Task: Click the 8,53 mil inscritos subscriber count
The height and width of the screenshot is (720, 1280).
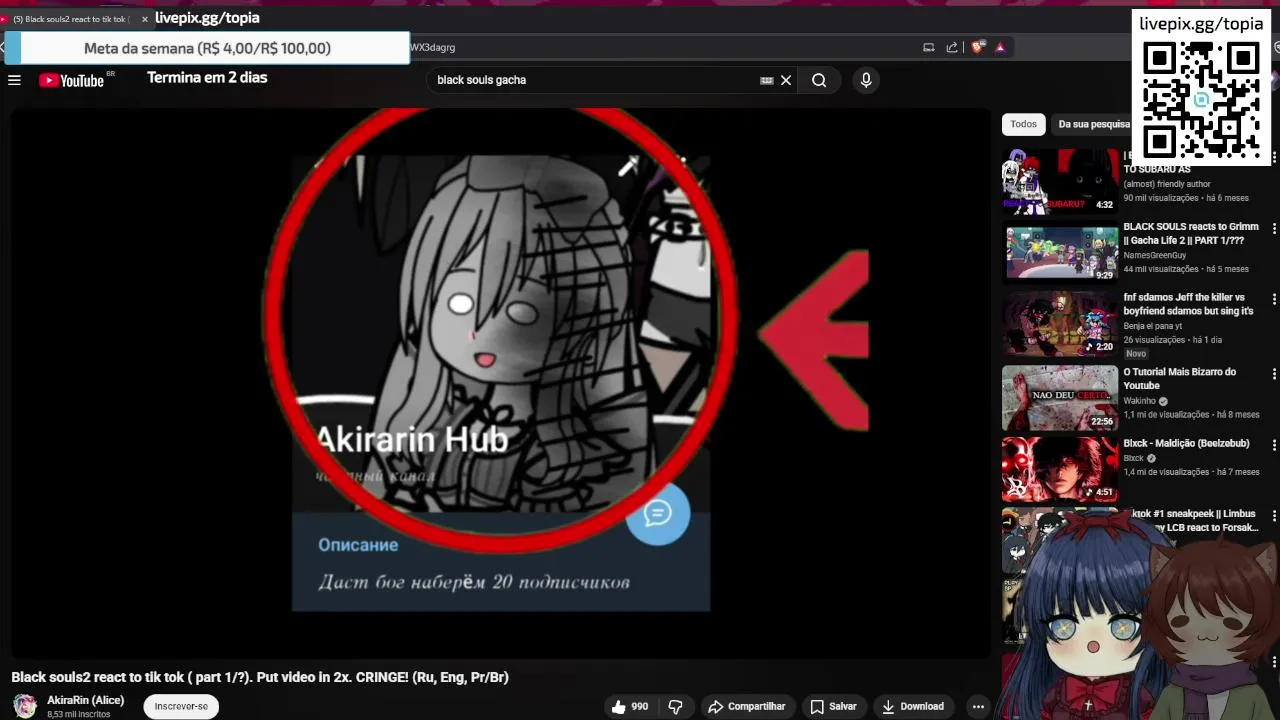Action: (78, 714)
